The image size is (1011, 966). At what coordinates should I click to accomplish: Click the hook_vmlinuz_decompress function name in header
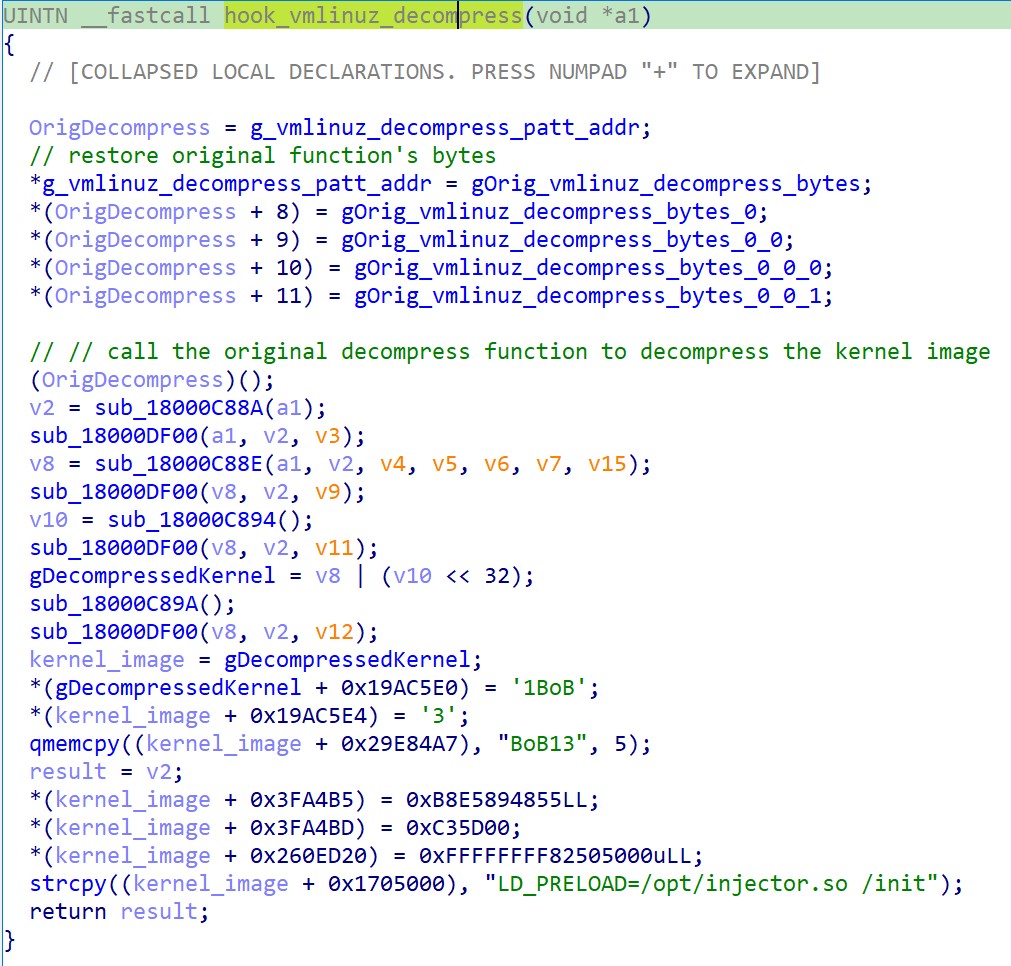click(x=372, y=16)
